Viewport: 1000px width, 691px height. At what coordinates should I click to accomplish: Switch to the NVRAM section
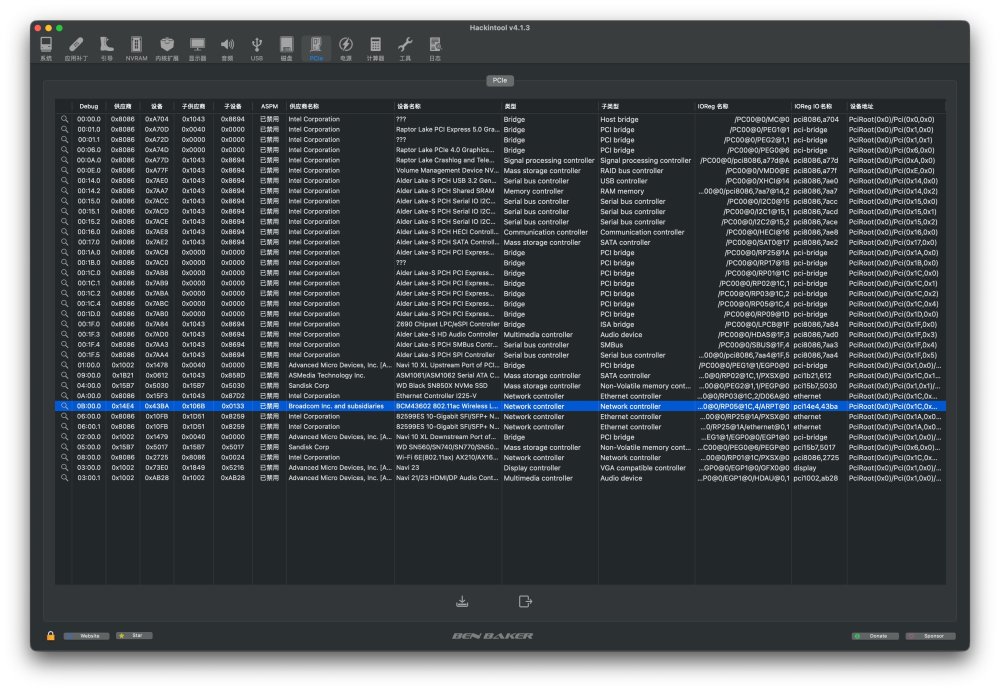coord(136,48)
